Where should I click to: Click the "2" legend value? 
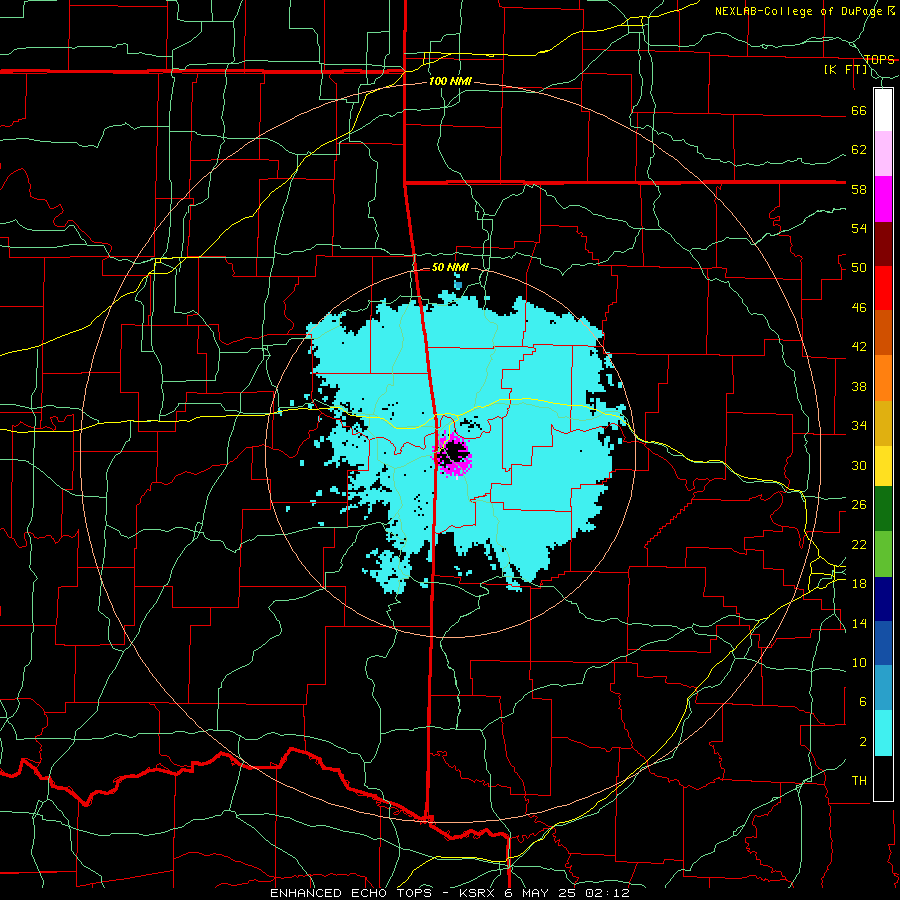pyautogui.click(x=862, y=741)
